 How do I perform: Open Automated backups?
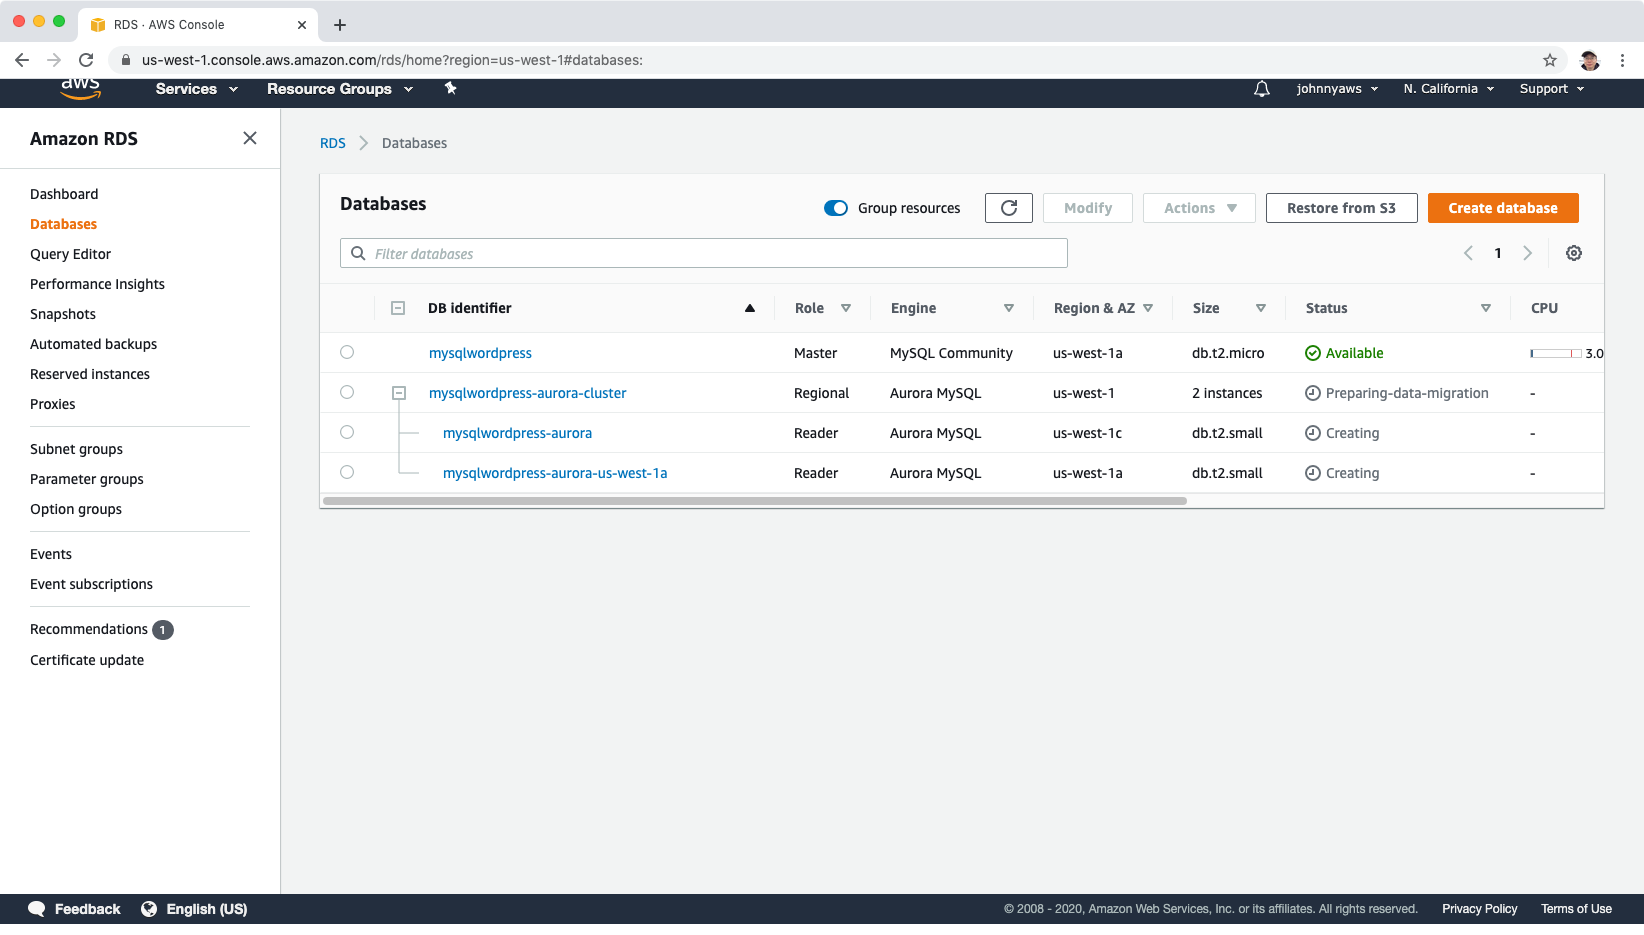click(93, 344)
